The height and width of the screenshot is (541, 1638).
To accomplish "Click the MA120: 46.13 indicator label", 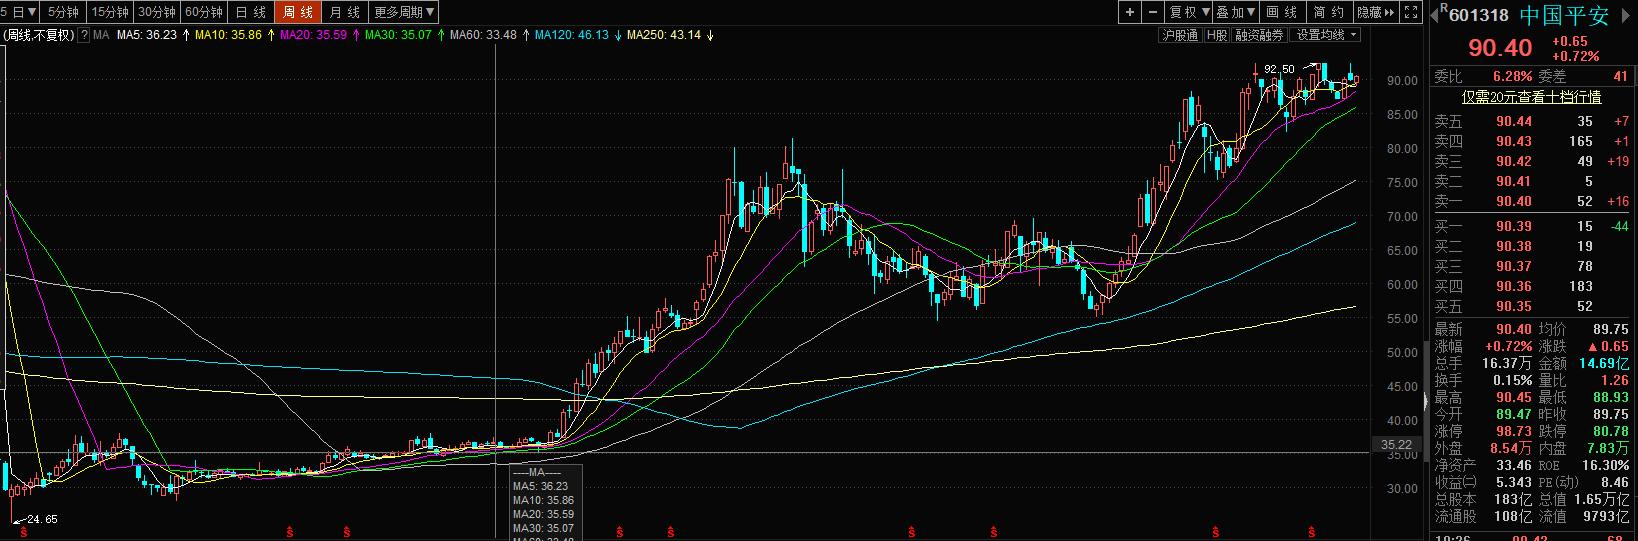I will coord(571,35).
